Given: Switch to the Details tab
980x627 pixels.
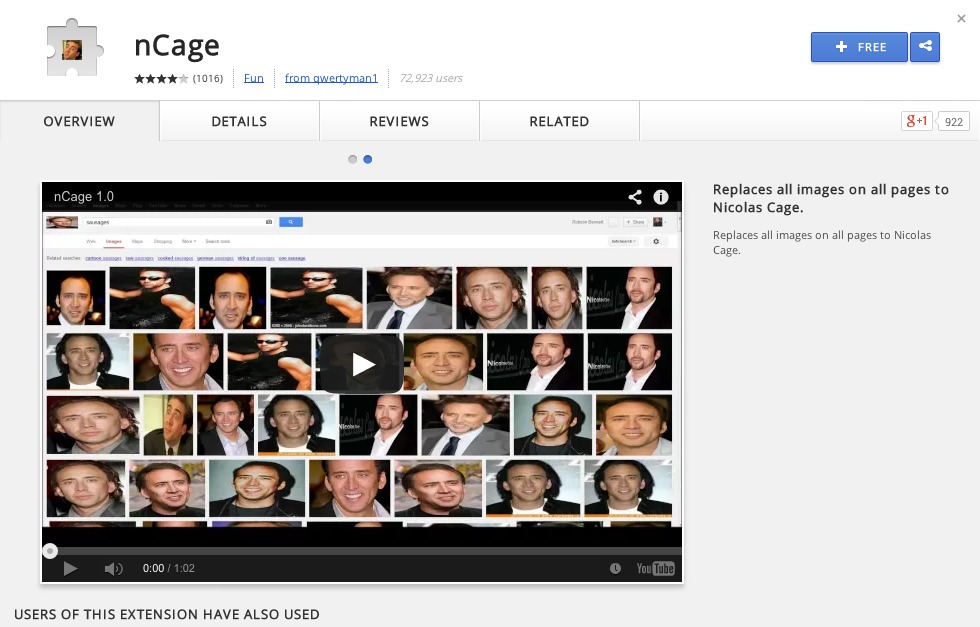Looking at the screenshot, I should pos(239,122).
